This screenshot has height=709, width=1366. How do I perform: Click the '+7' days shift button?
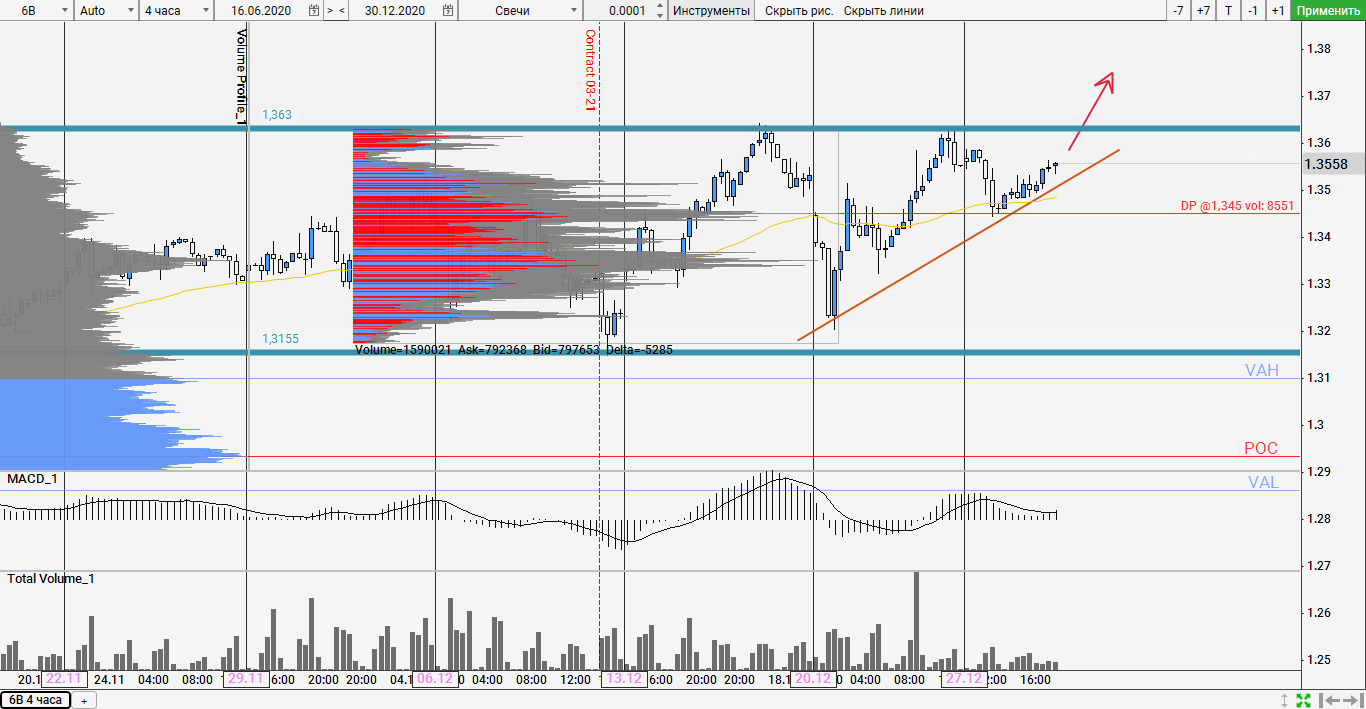[x=1203, y=11]
